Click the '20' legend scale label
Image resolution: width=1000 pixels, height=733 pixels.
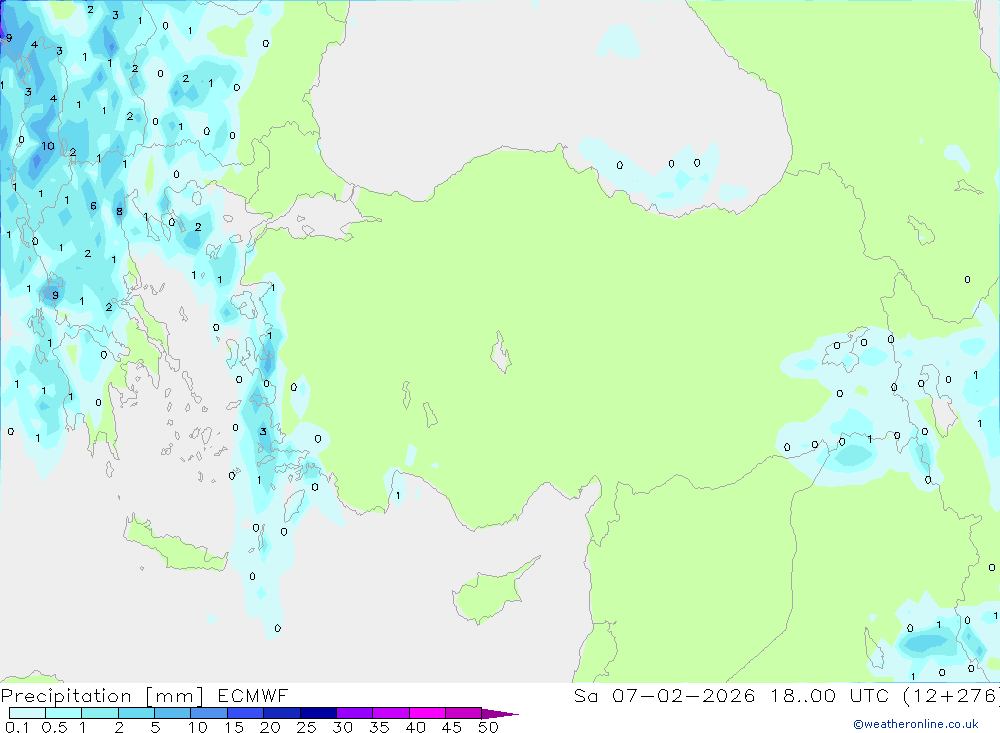click(270, 727)
